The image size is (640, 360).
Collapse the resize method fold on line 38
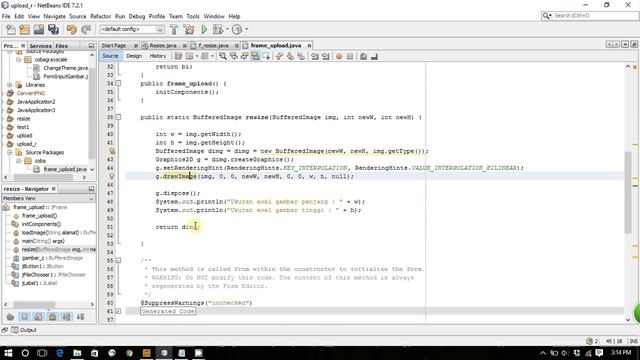(x=118, y=117)
